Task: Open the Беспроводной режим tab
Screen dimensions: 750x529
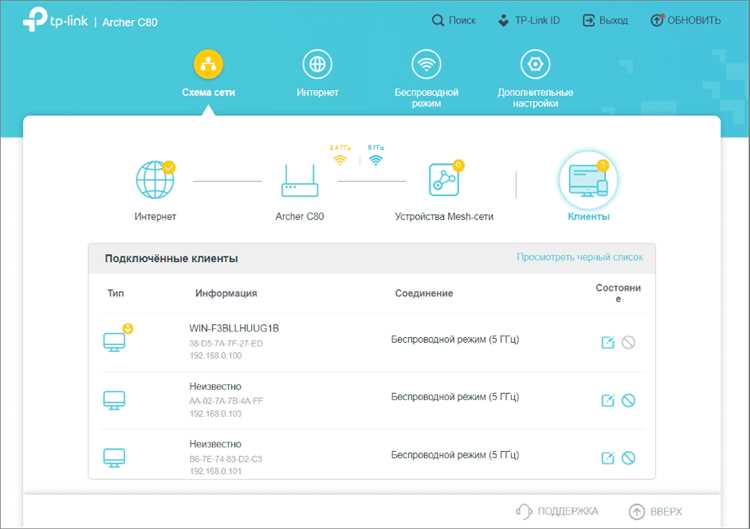Action: pyautogui.click(x=426, y=78)
